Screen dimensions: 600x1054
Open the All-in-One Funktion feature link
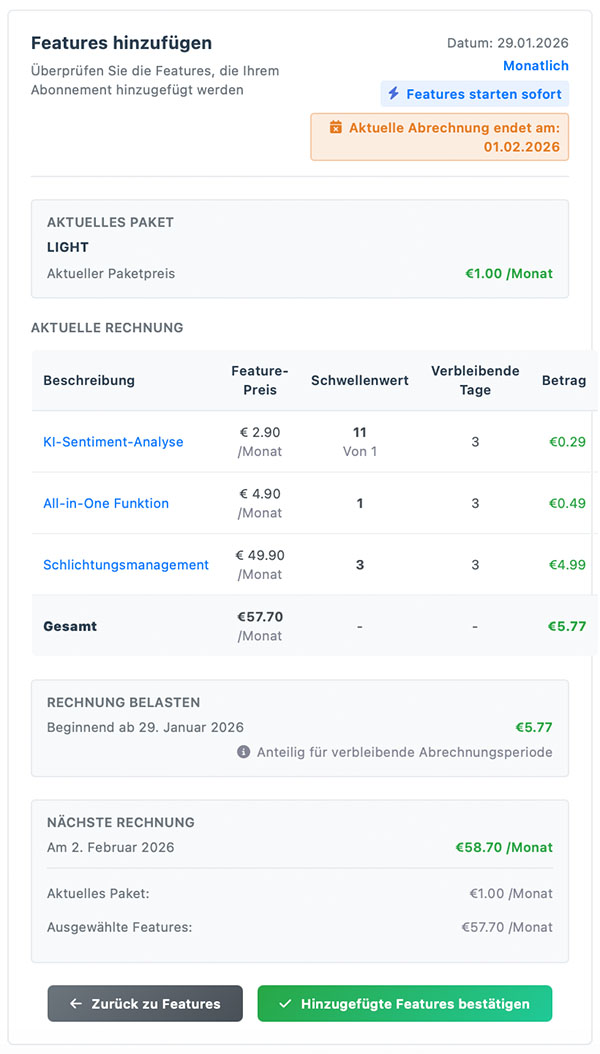(x=106, y=503)
